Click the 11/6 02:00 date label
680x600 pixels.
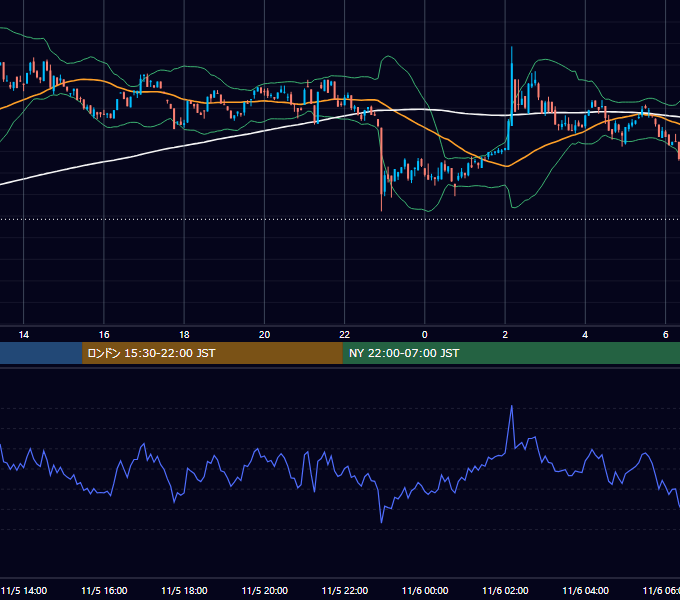pyautogui.click(x=505, y=590)
